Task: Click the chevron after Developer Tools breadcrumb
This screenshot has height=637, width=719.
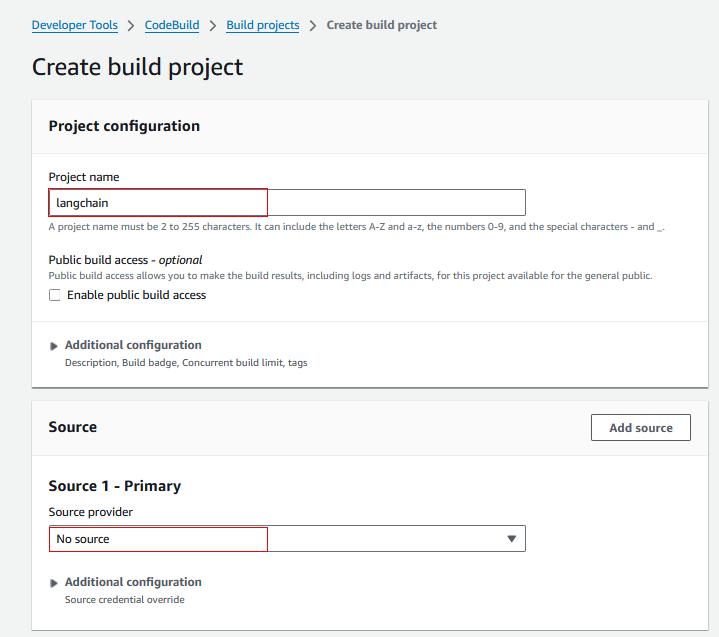Action: pos(131,25)
